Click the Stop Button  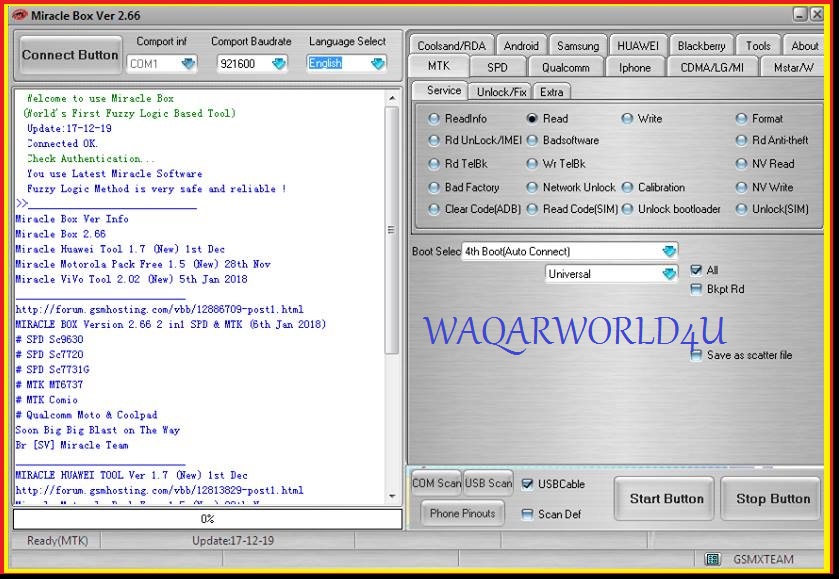773,499
